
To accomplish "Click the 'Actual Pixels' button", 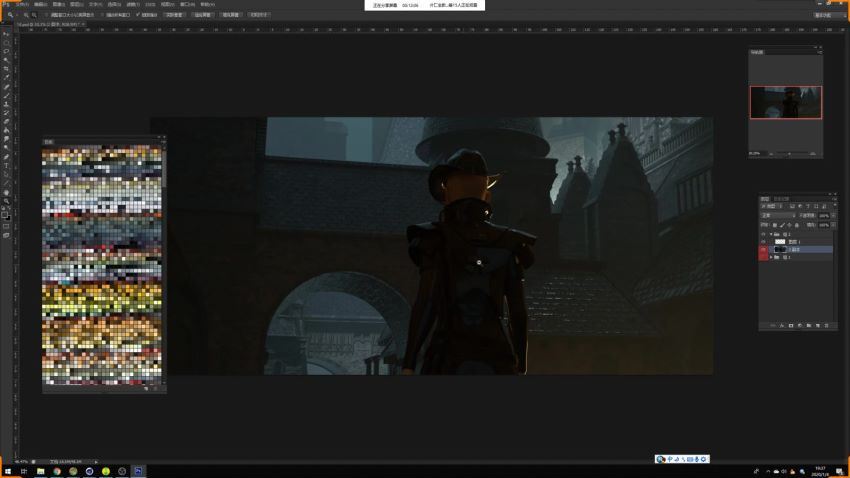I will click(x=175, y=15).
